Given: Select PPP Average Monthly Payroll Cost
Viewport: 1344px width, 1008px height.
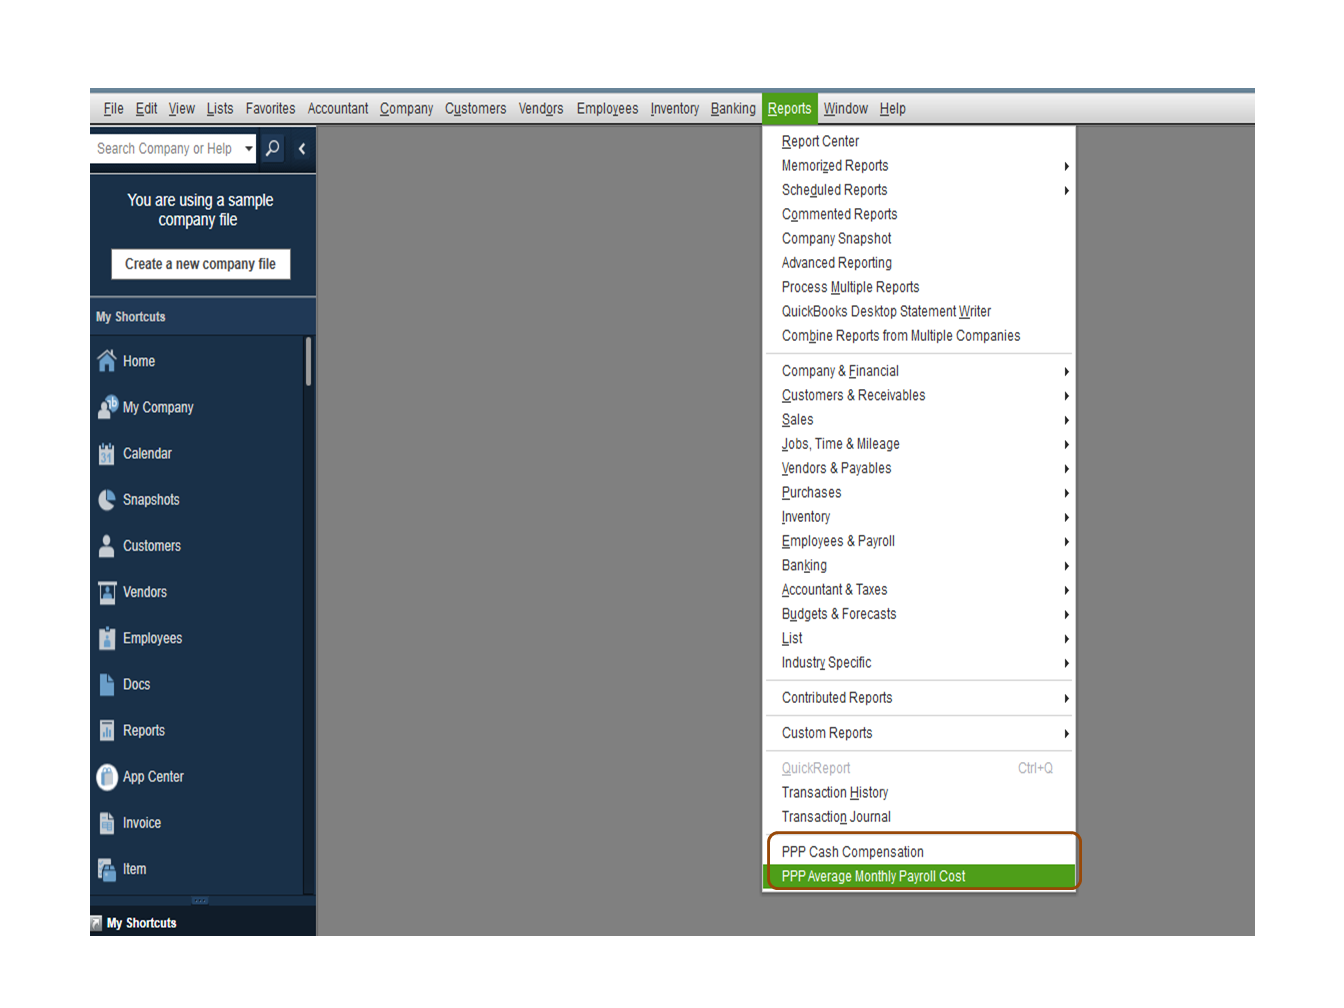Looking at the screenshot, I should click(919, 876).
